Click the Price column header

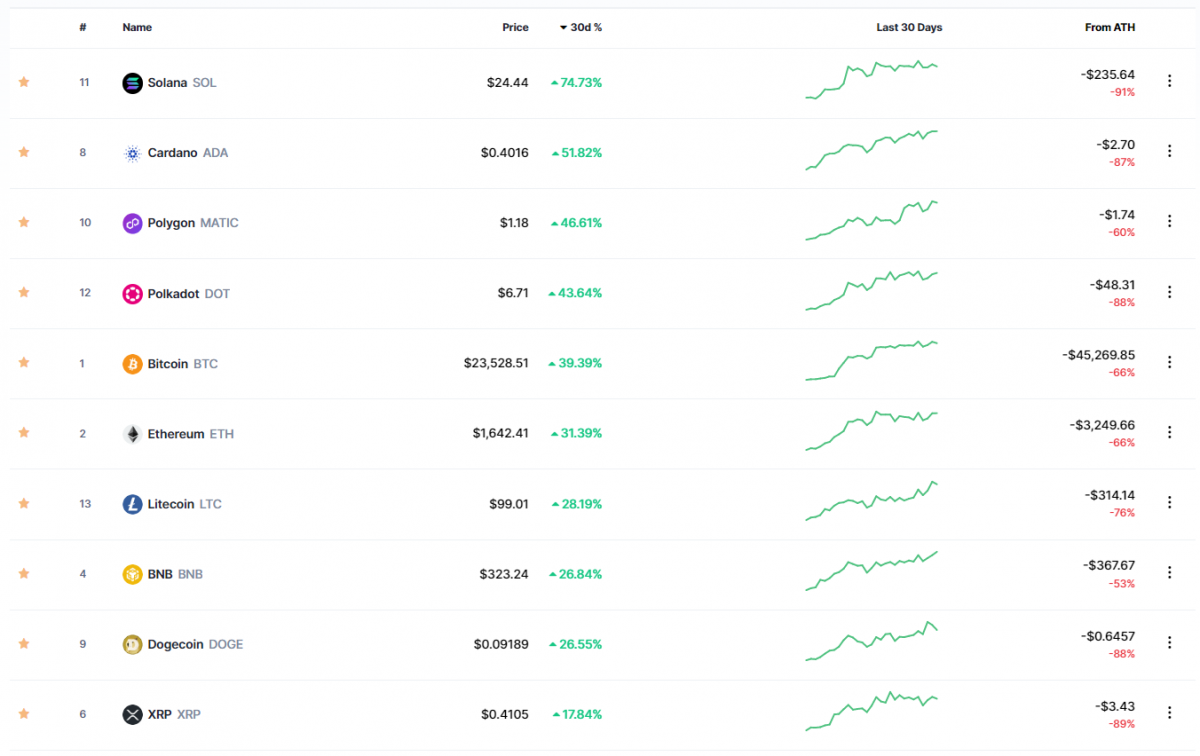pyautogui.click(x=516, y=27)
